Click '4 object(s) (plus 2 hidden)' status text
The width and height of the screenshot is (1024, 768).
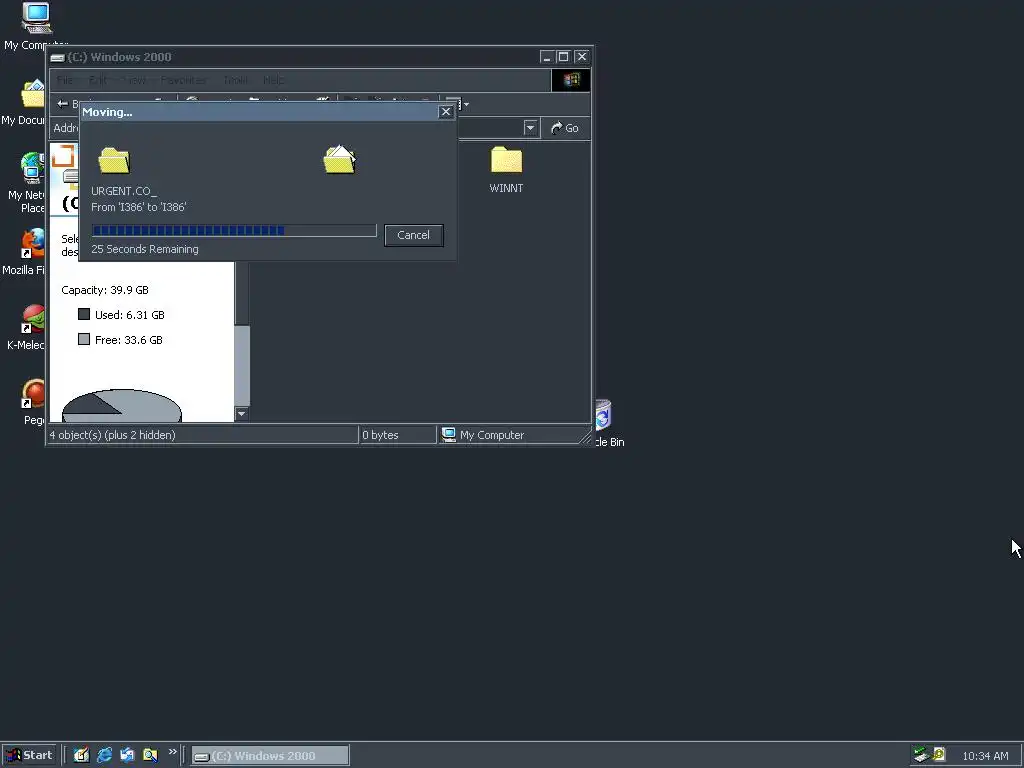click(x=112, y=435)
